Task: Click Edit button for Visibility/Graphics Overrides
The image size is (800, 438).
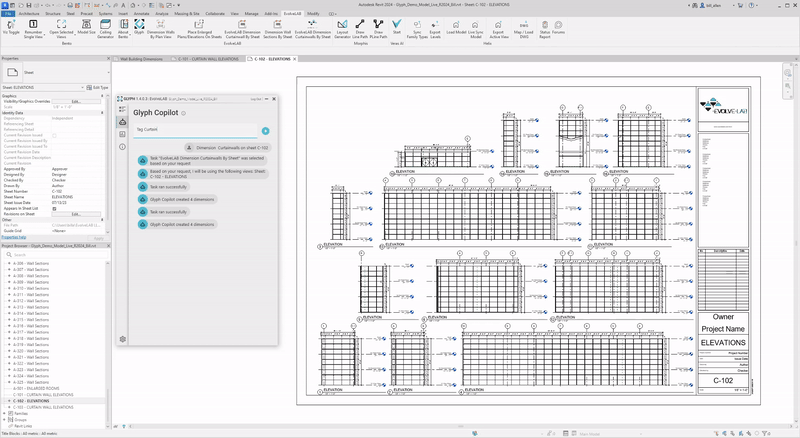Action: point(75,101)
